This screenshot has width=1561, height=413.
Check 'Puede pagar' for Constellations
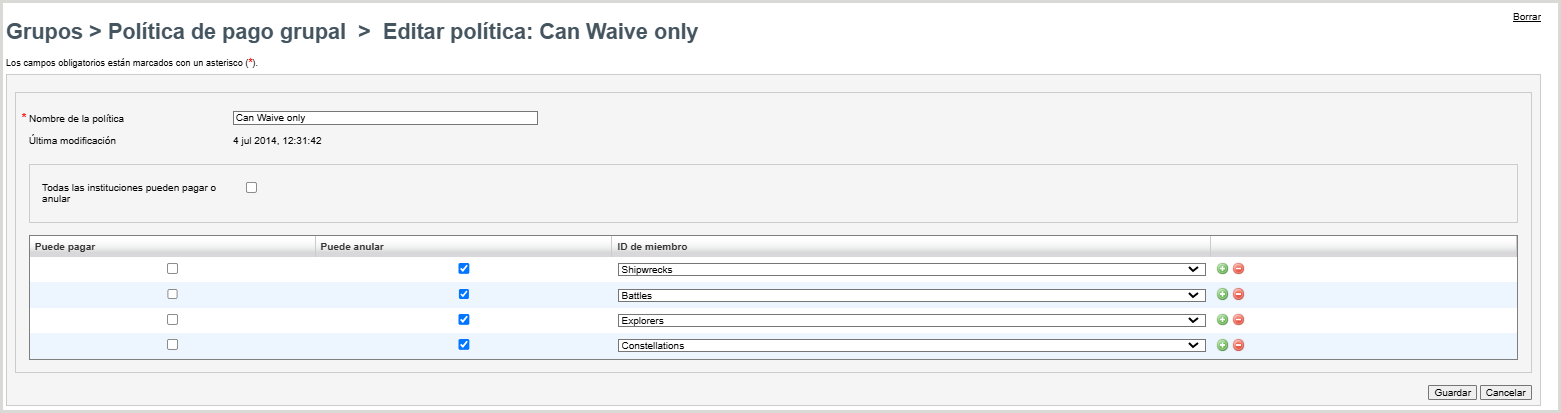coord(172,345)
